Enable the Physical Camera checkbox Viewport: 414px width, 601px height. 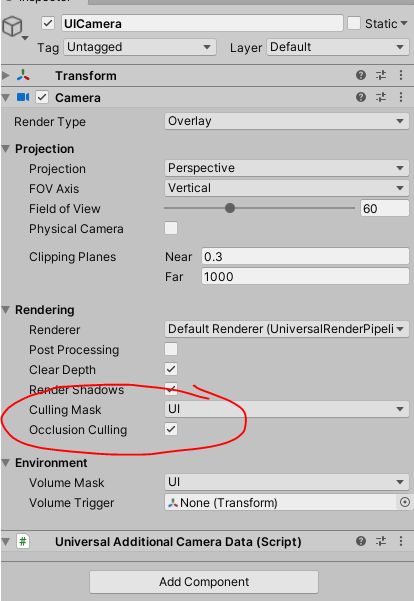pyautogui.click(x=171, y=228)
